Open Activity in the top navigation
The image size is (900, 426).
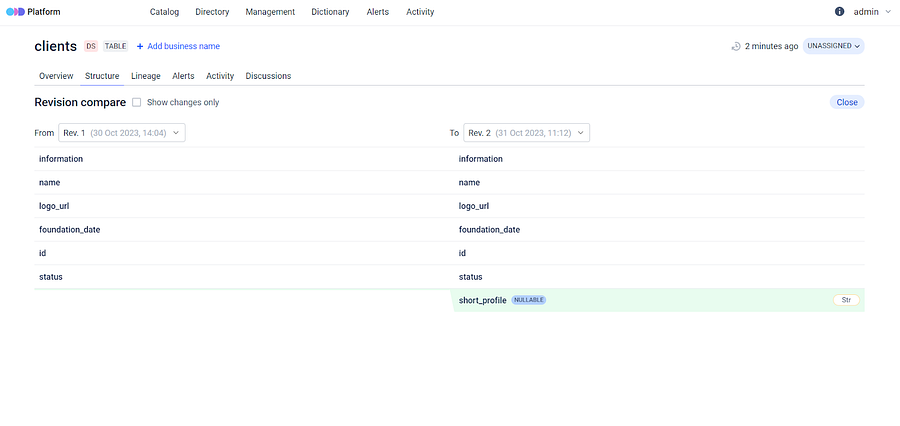point(420,11)
